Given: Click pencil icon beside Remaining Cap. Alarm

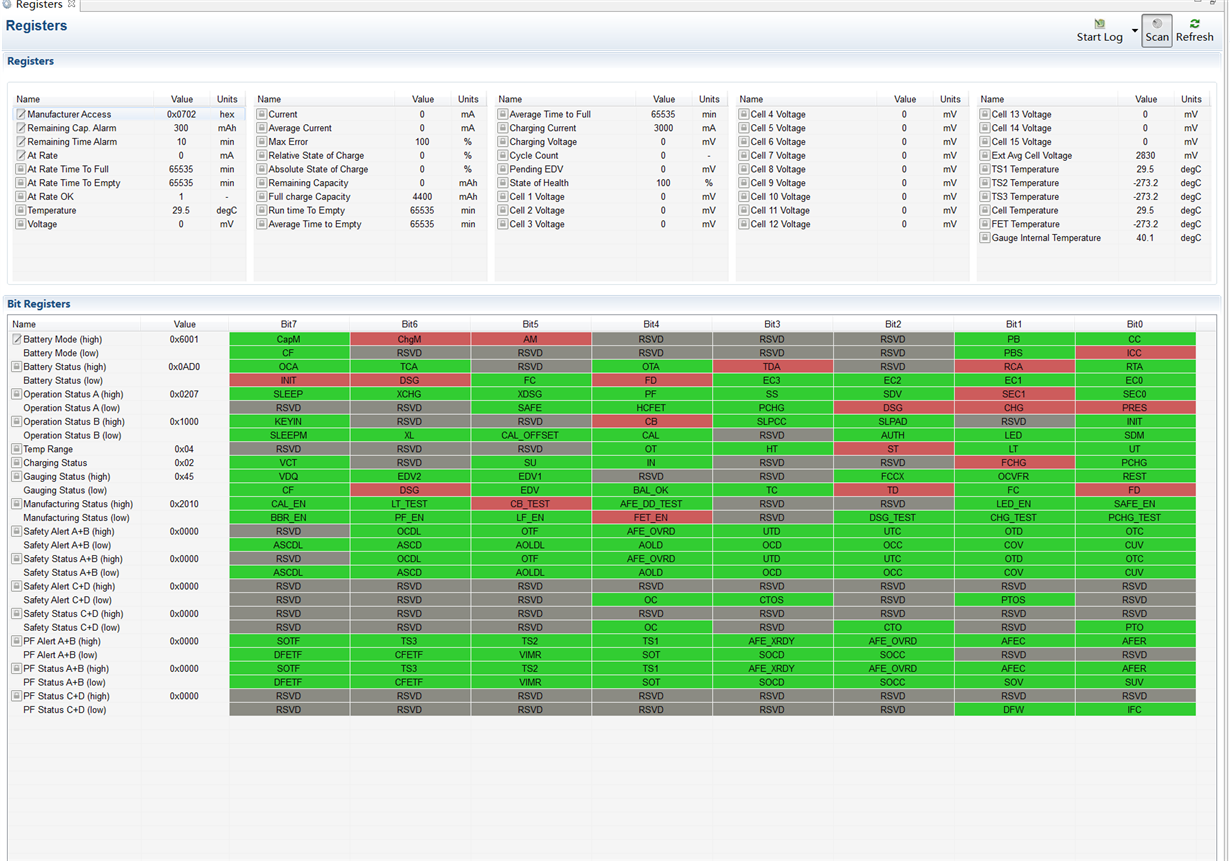Looking at the screenshot, I should (21, 129).
